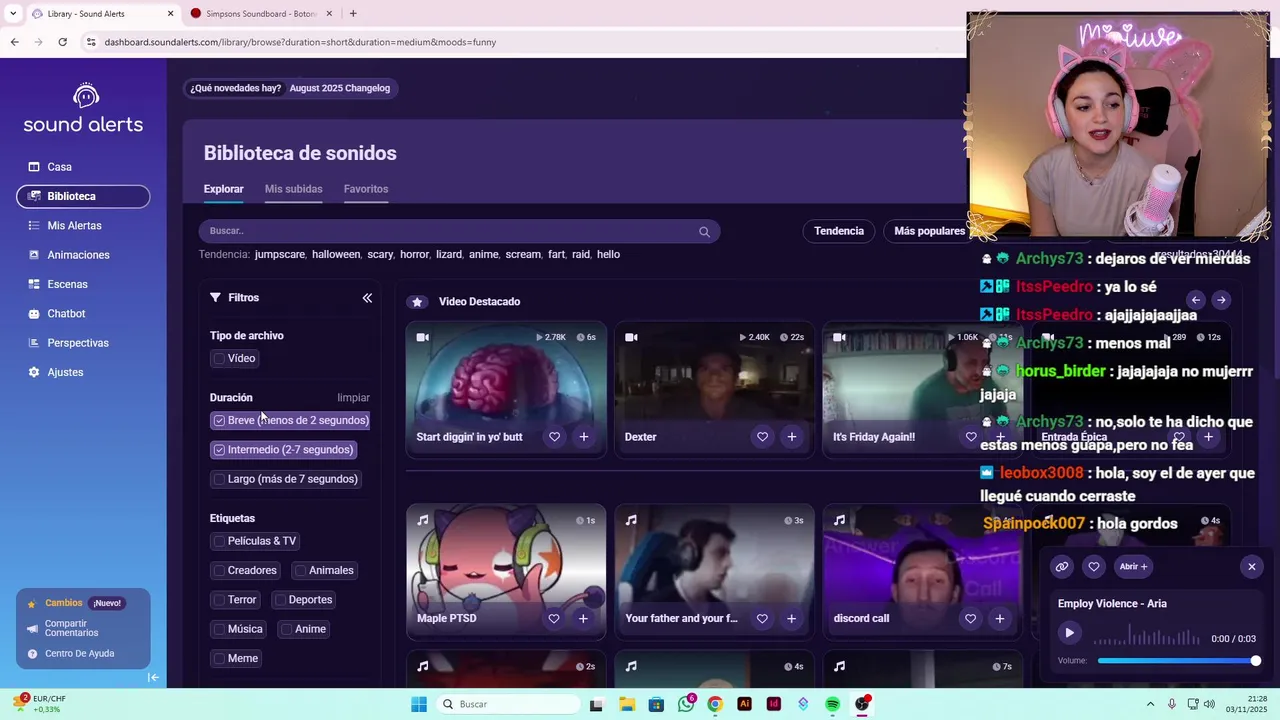Switch to Favoritos tab
The height and width of the screenshot is (720, 1280).
tap(366, 189)
